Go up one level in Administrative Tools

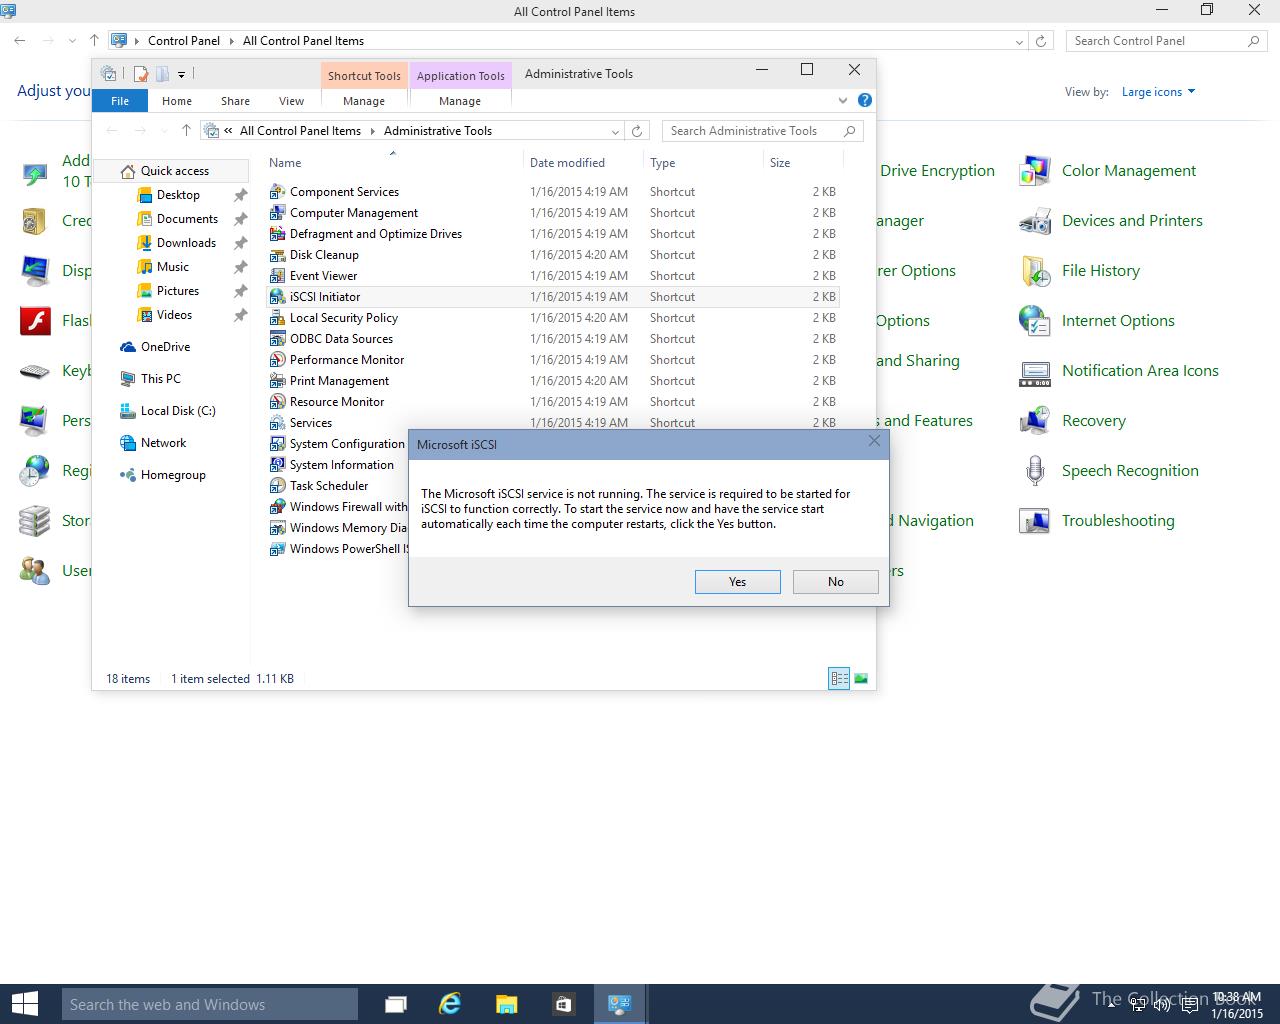(x=186, y=131)
